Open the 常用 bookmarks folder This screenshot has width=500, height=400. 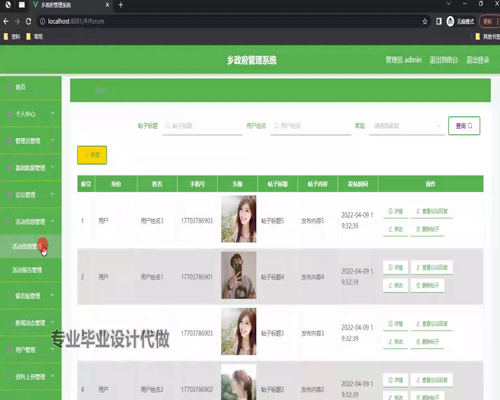click(x=34, y=37)
